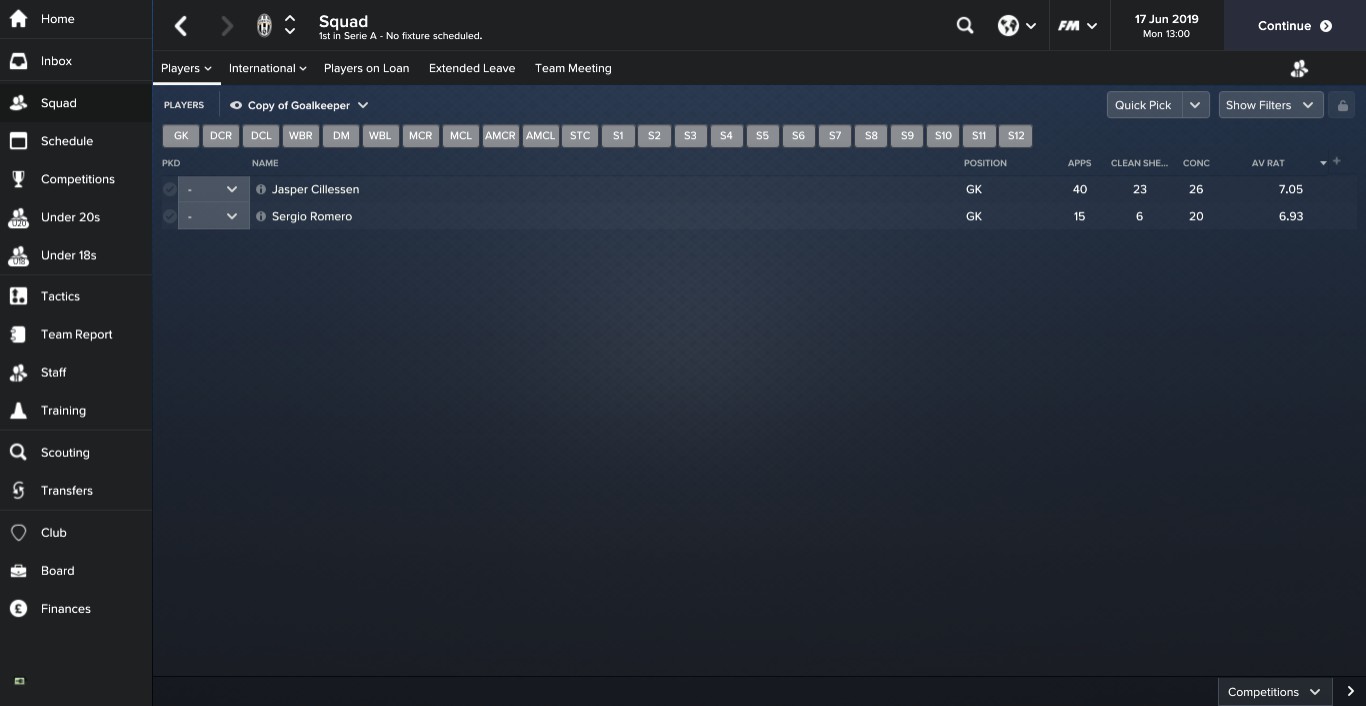The image size is (1366, 706).
Task: Open the Board briefcase icon
Action: (x=18, y=570)
